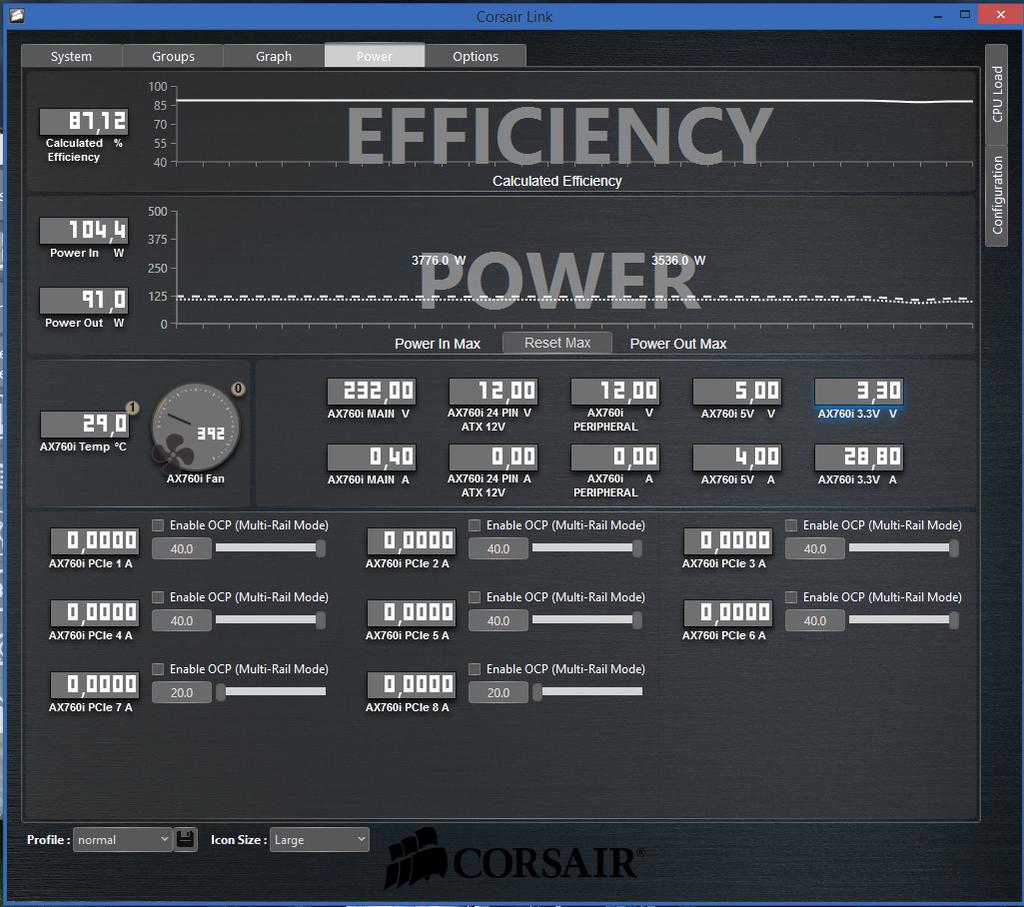Image resolution: width=1024 pixels, height=907 pixels.
Task: Adjust the PCIe 3 OCP limit slider
Action: (904, 548)
